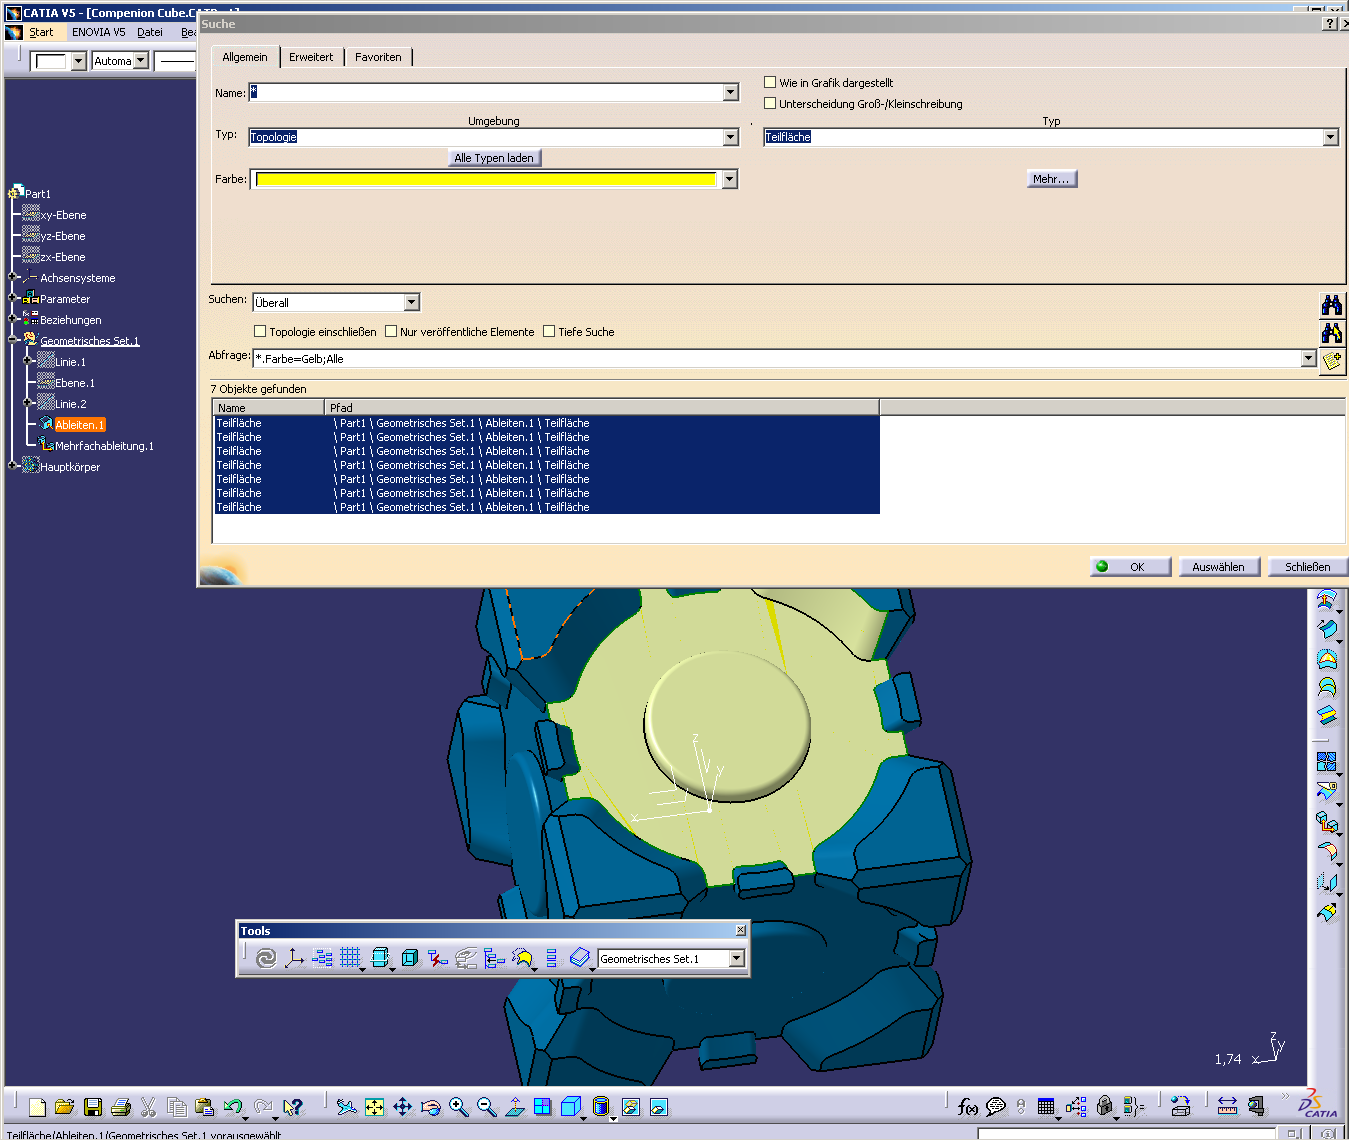Viewport: 1349px width, 1141px height.
Task: Click the Fit All In icon
Action: tap(375, 1107)
